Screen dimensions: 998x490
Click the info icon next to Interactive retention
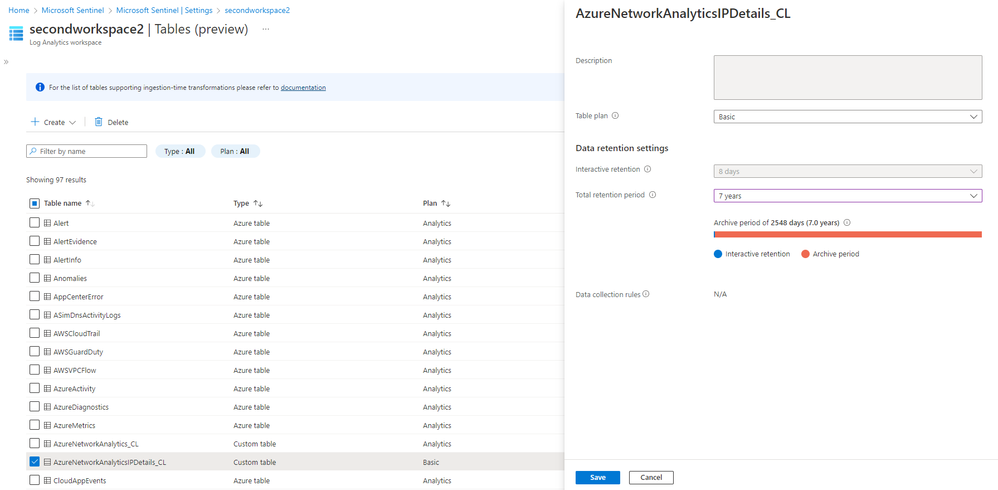647,170
